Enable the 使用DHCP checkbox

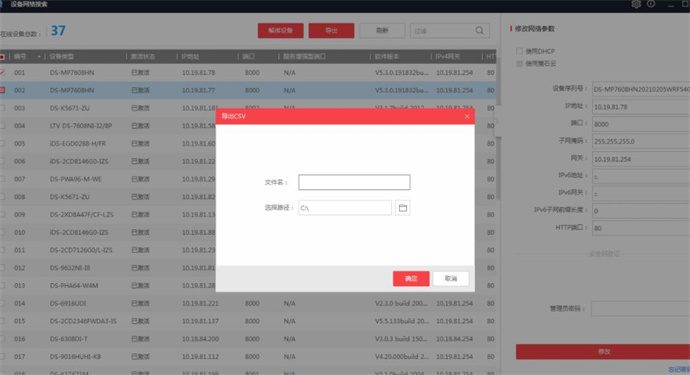[x=519, y=51]
